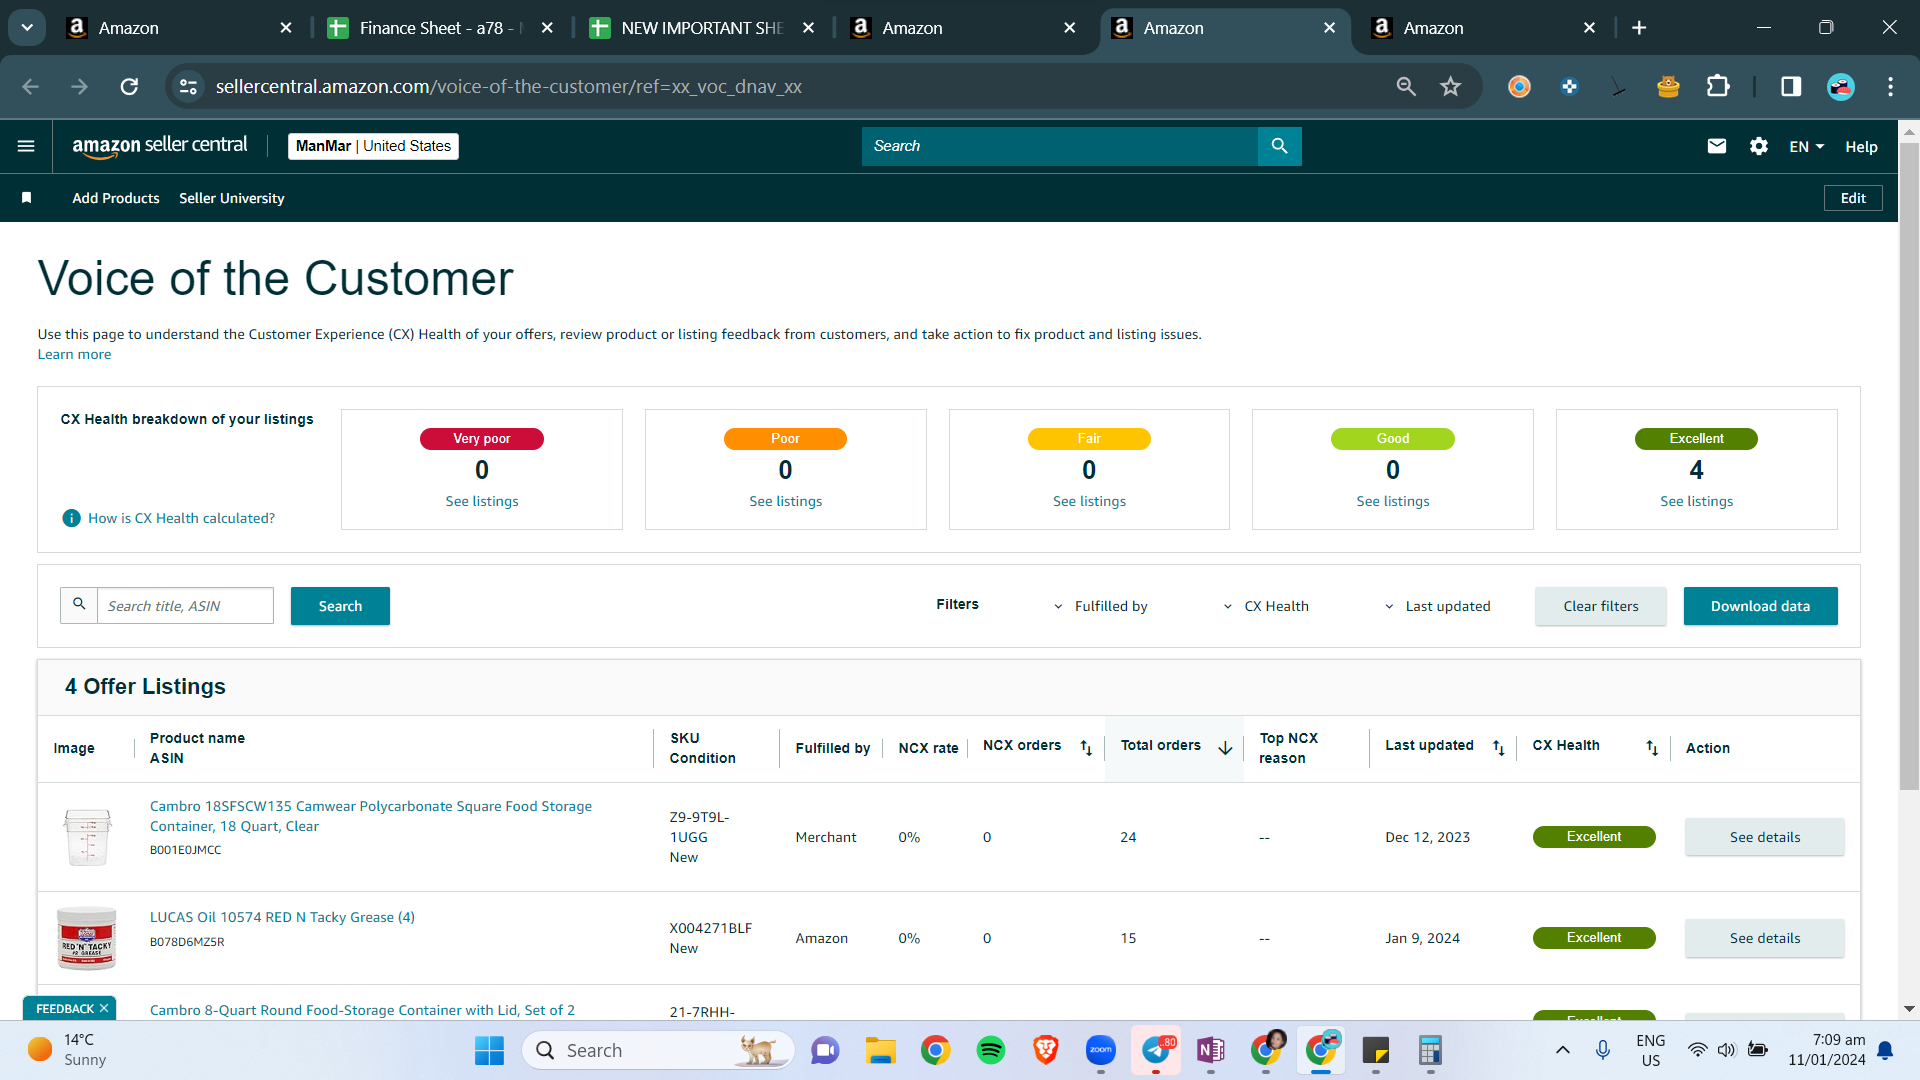The height and width of the screenshot is (1080, 1920).
Task: Click the search magnifier button in header
Action: 1279,146
